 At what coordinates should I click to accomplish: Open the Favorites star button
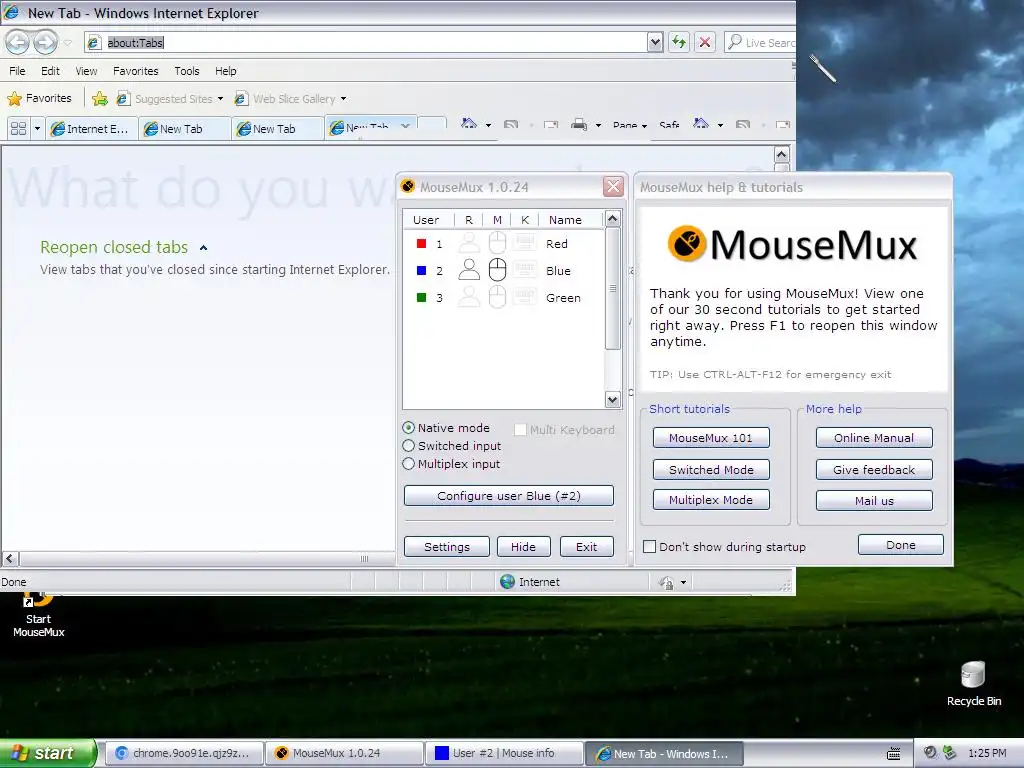pyautogui.click(x=40, y=99)
